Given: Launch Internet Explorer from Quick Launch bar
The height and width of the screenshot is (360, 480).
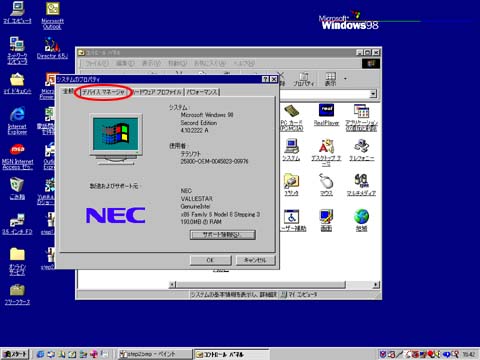Looking at the screenshot, I should [x=40, y=354].
